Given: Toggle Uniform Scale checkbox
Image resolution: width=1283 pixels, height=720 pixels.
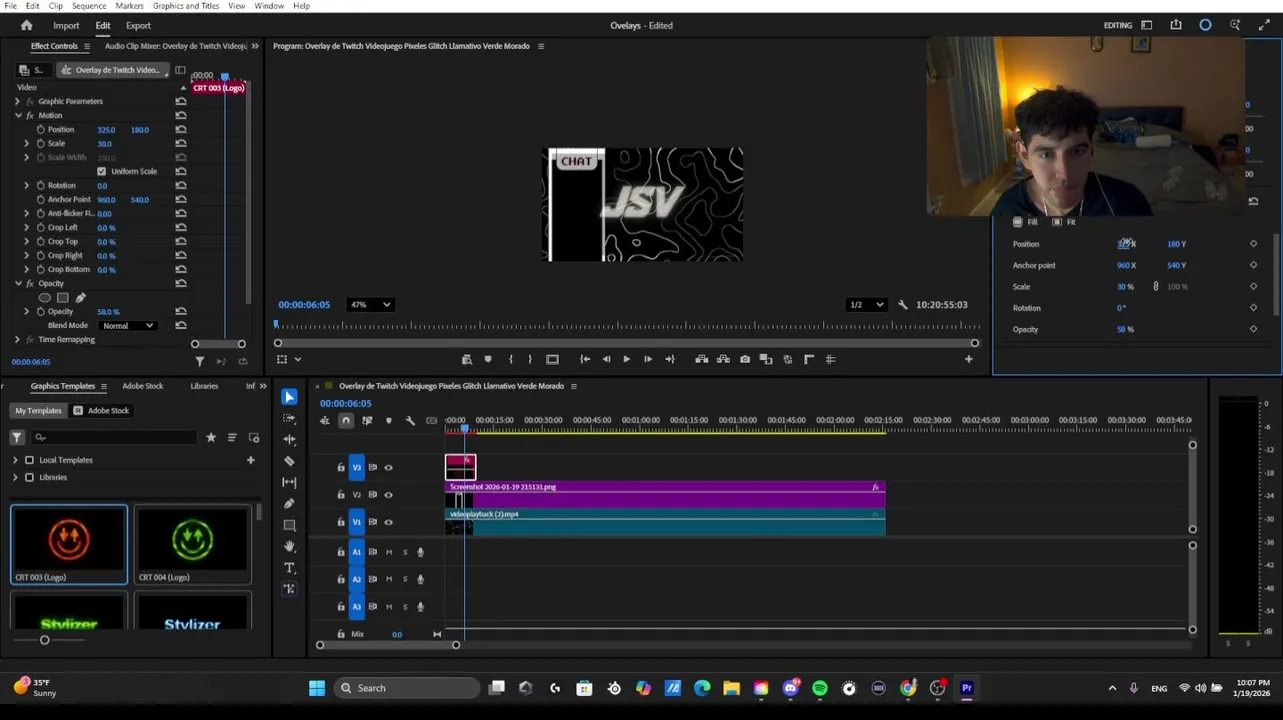Looking at the screenshot, I should pyautogui.click(x=101, y=171).
